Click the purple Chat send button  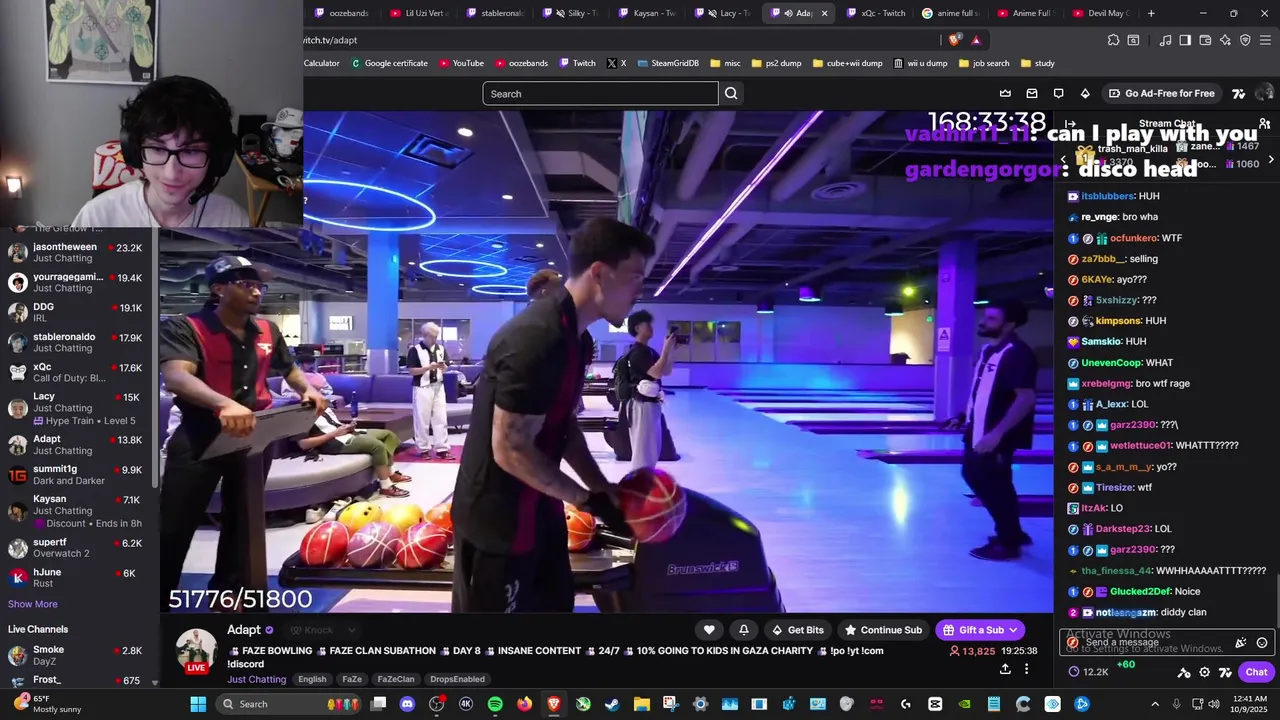(x=1256, y=672)
